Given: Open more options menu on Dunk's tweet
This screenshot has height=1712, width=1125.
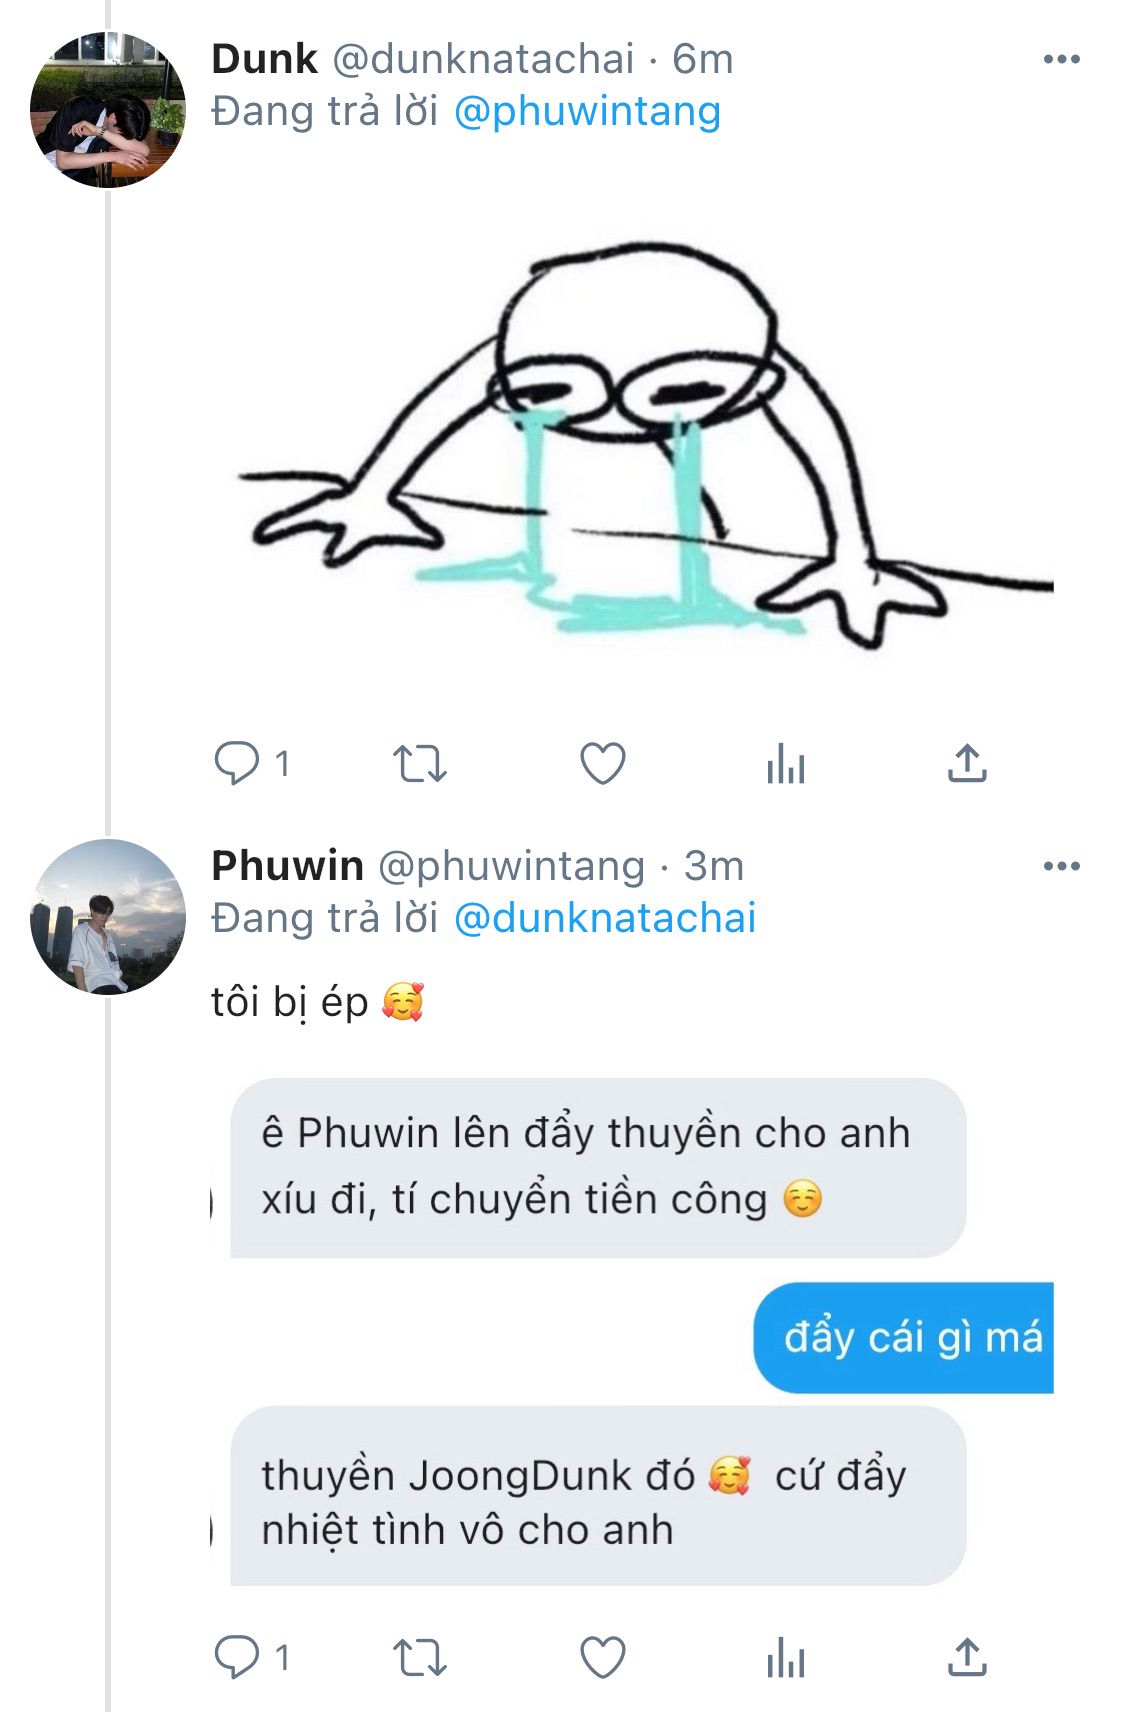Looking at the screenshot, I should (x=1061, y=60).
